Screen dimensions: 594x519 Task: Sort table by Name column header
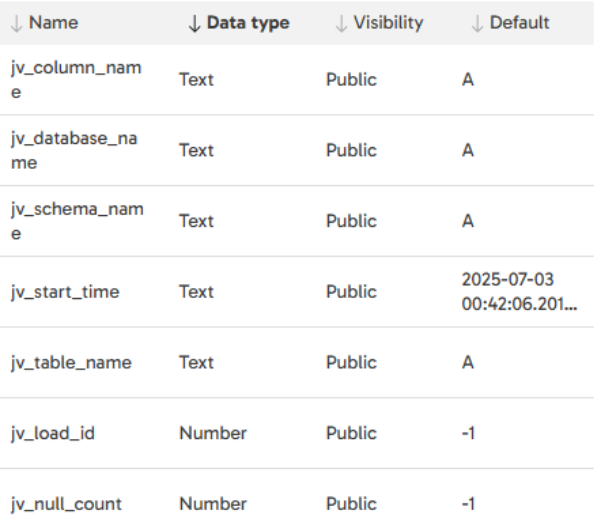click(54, 23)
